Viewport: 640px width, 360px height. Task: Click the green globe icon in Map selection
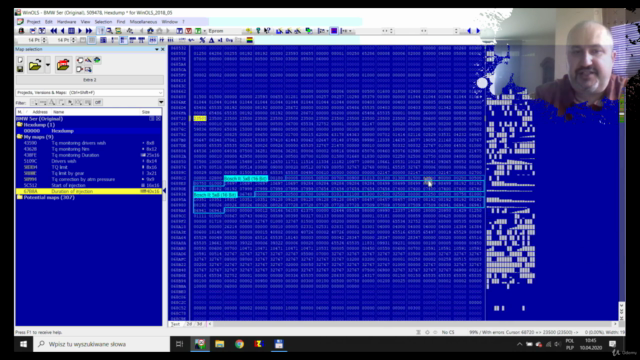point(97,60)
